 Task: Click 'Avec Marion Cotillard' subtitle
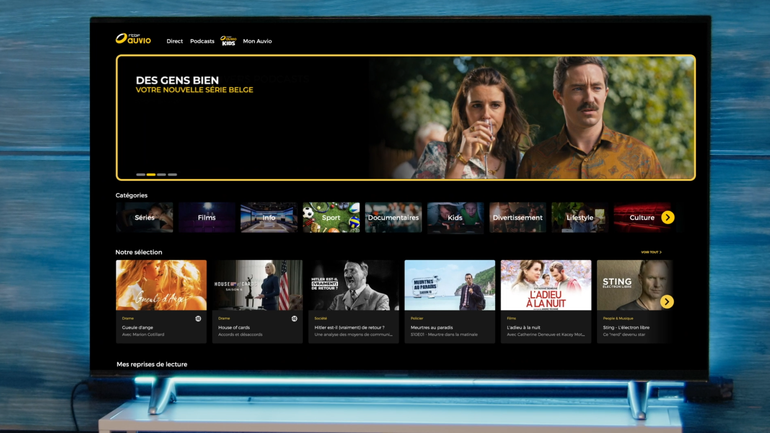[x=143, y=335]
